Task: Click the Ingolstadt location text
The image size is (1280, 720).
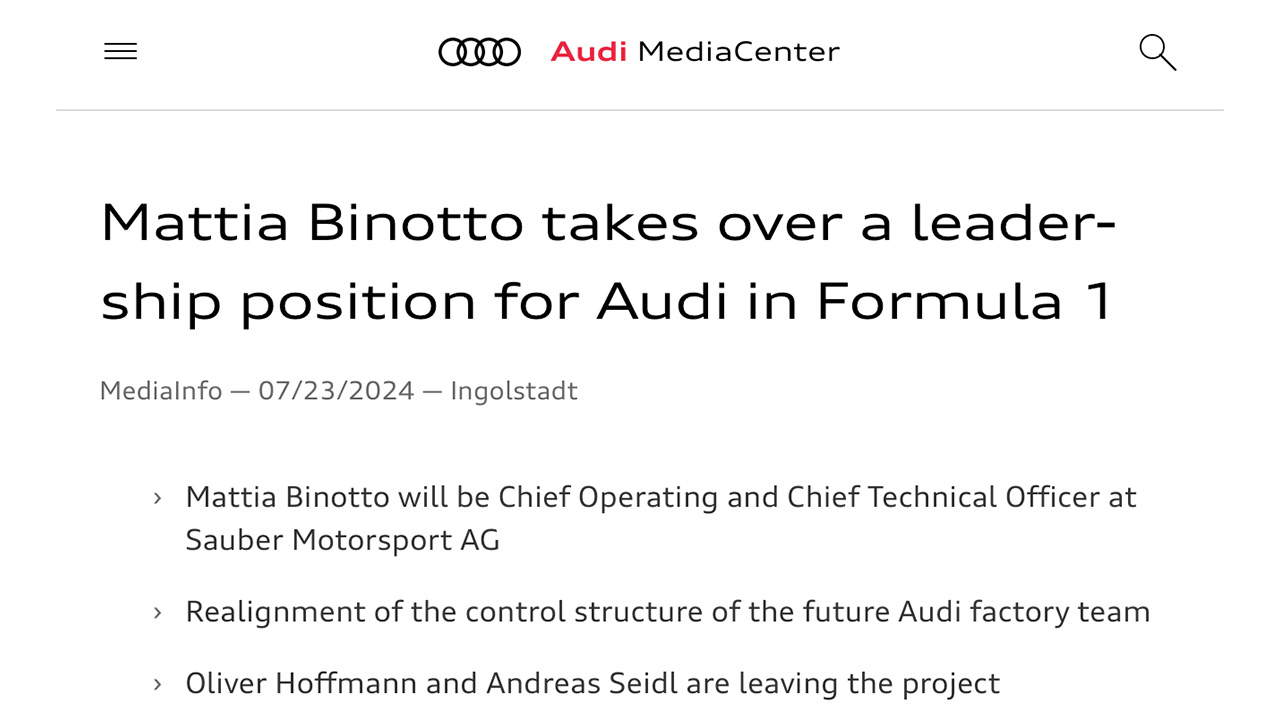Action: 514,391
